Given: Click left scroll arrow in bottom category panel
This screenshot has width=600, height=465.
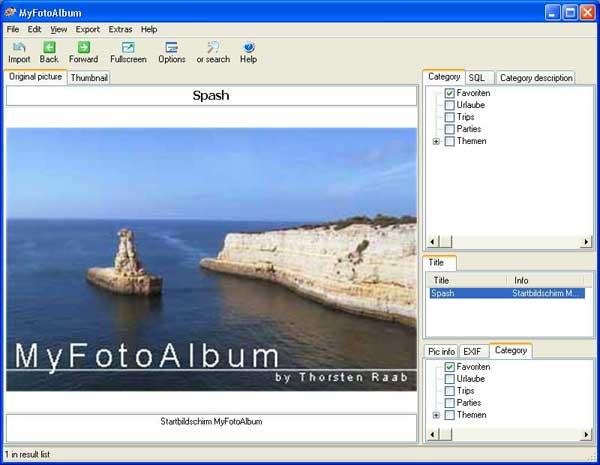Looking at the screenshot, I should click(432, 434).
